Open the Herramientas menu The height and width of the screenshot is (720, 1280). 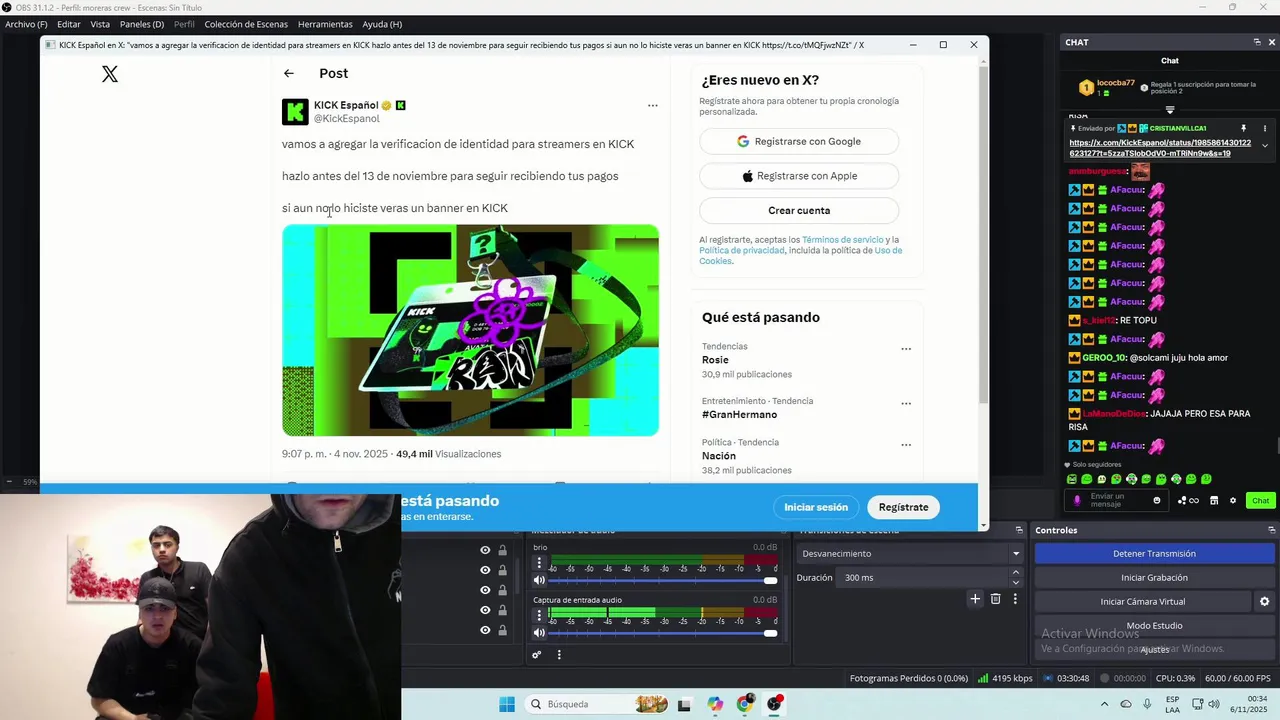(x=325, y=24)
